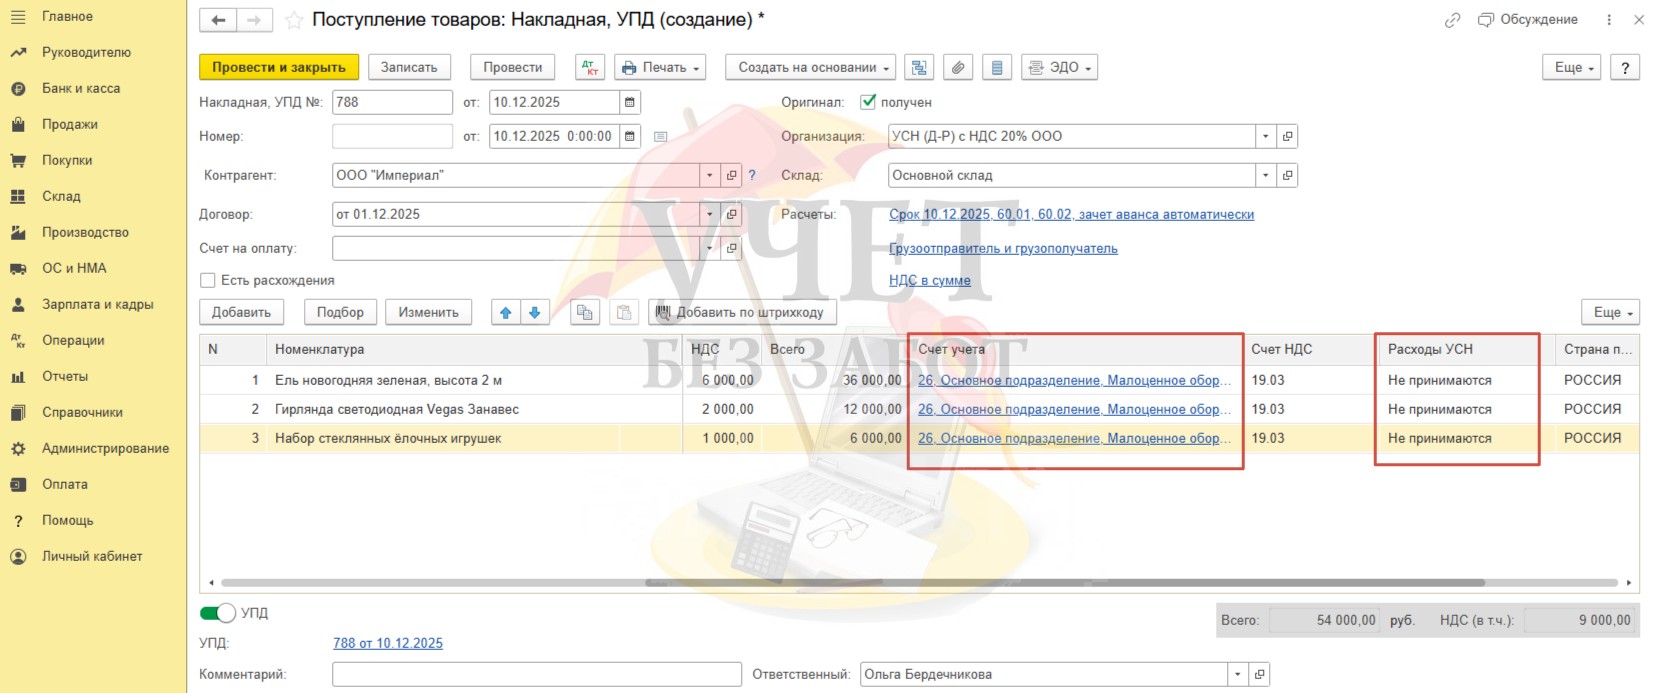Enable the Есть расхождения checkbox
The image size is (1656, 693).
click(x=208, y=280)
